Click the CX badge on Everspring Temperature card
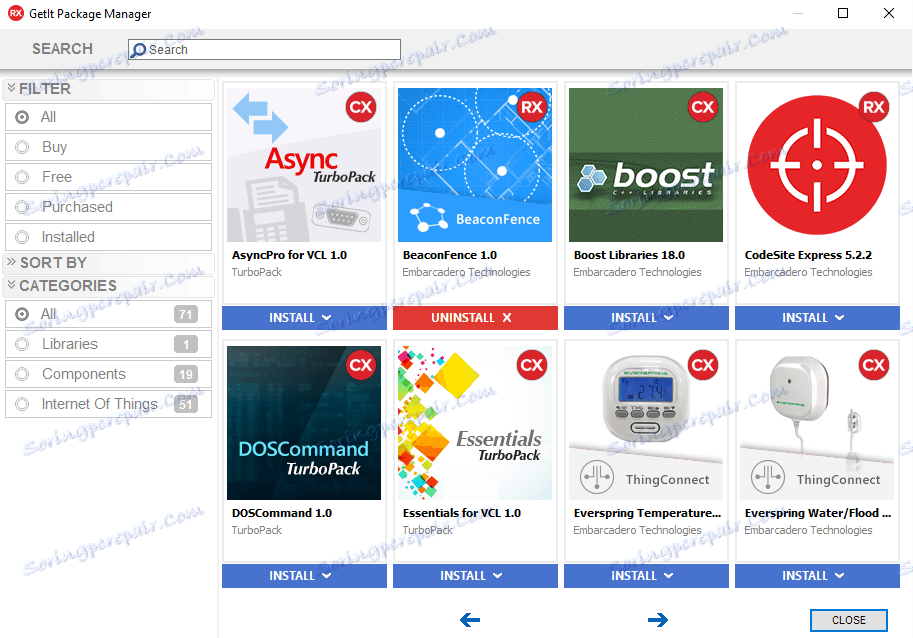Screen dimensions: 913x638 click(x=703, y=365)
